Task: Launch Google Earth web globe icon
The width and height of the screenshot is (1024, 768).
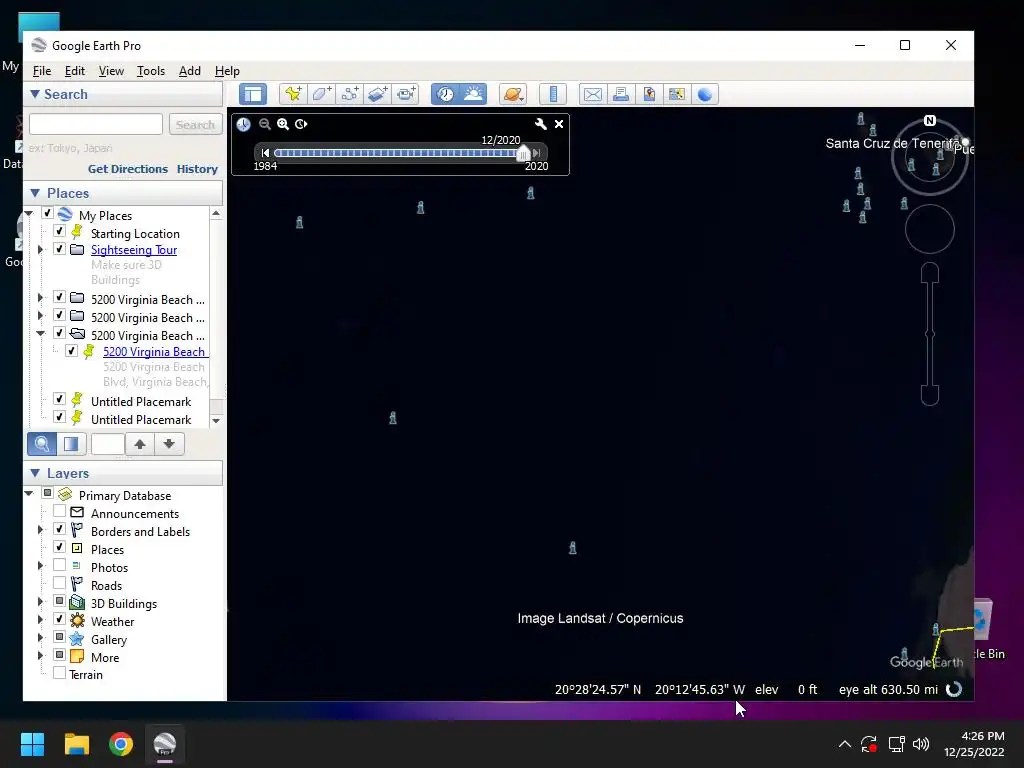Action: point(705,94)
